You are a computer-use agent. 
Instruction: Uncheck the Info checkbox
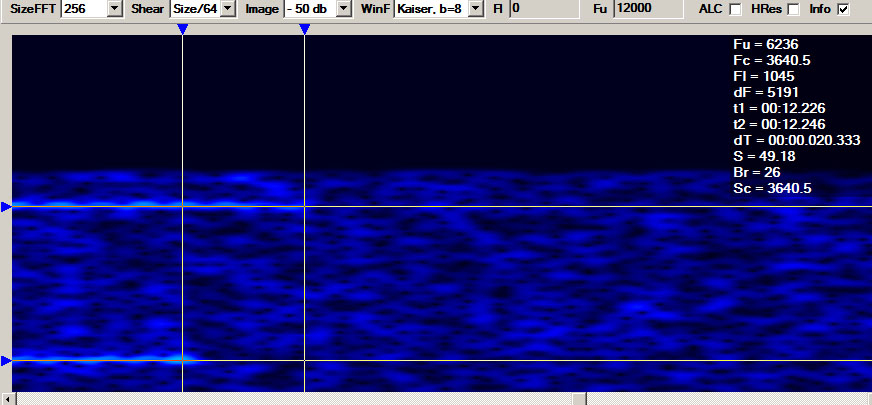pyautogui.click(x=844, y=9)
